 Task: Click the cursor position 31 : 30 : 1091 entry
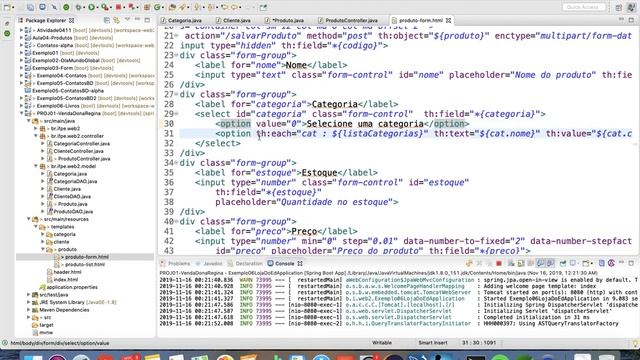coord(479,343)
